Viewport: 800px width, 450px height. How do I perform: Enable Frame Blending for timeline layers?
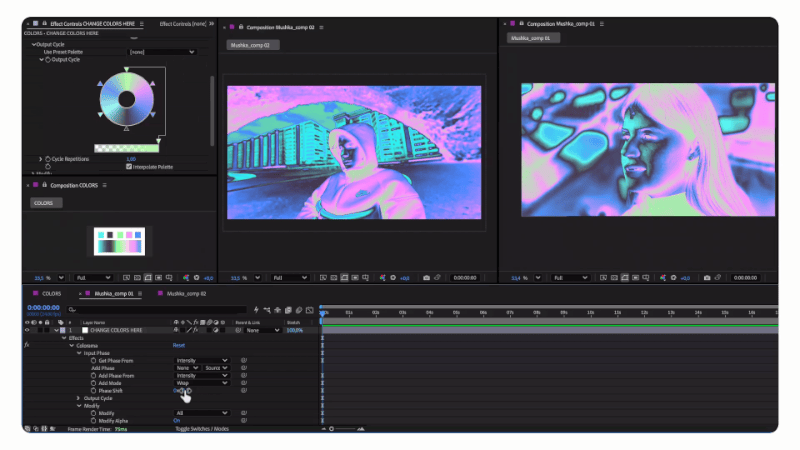point(288,310)
